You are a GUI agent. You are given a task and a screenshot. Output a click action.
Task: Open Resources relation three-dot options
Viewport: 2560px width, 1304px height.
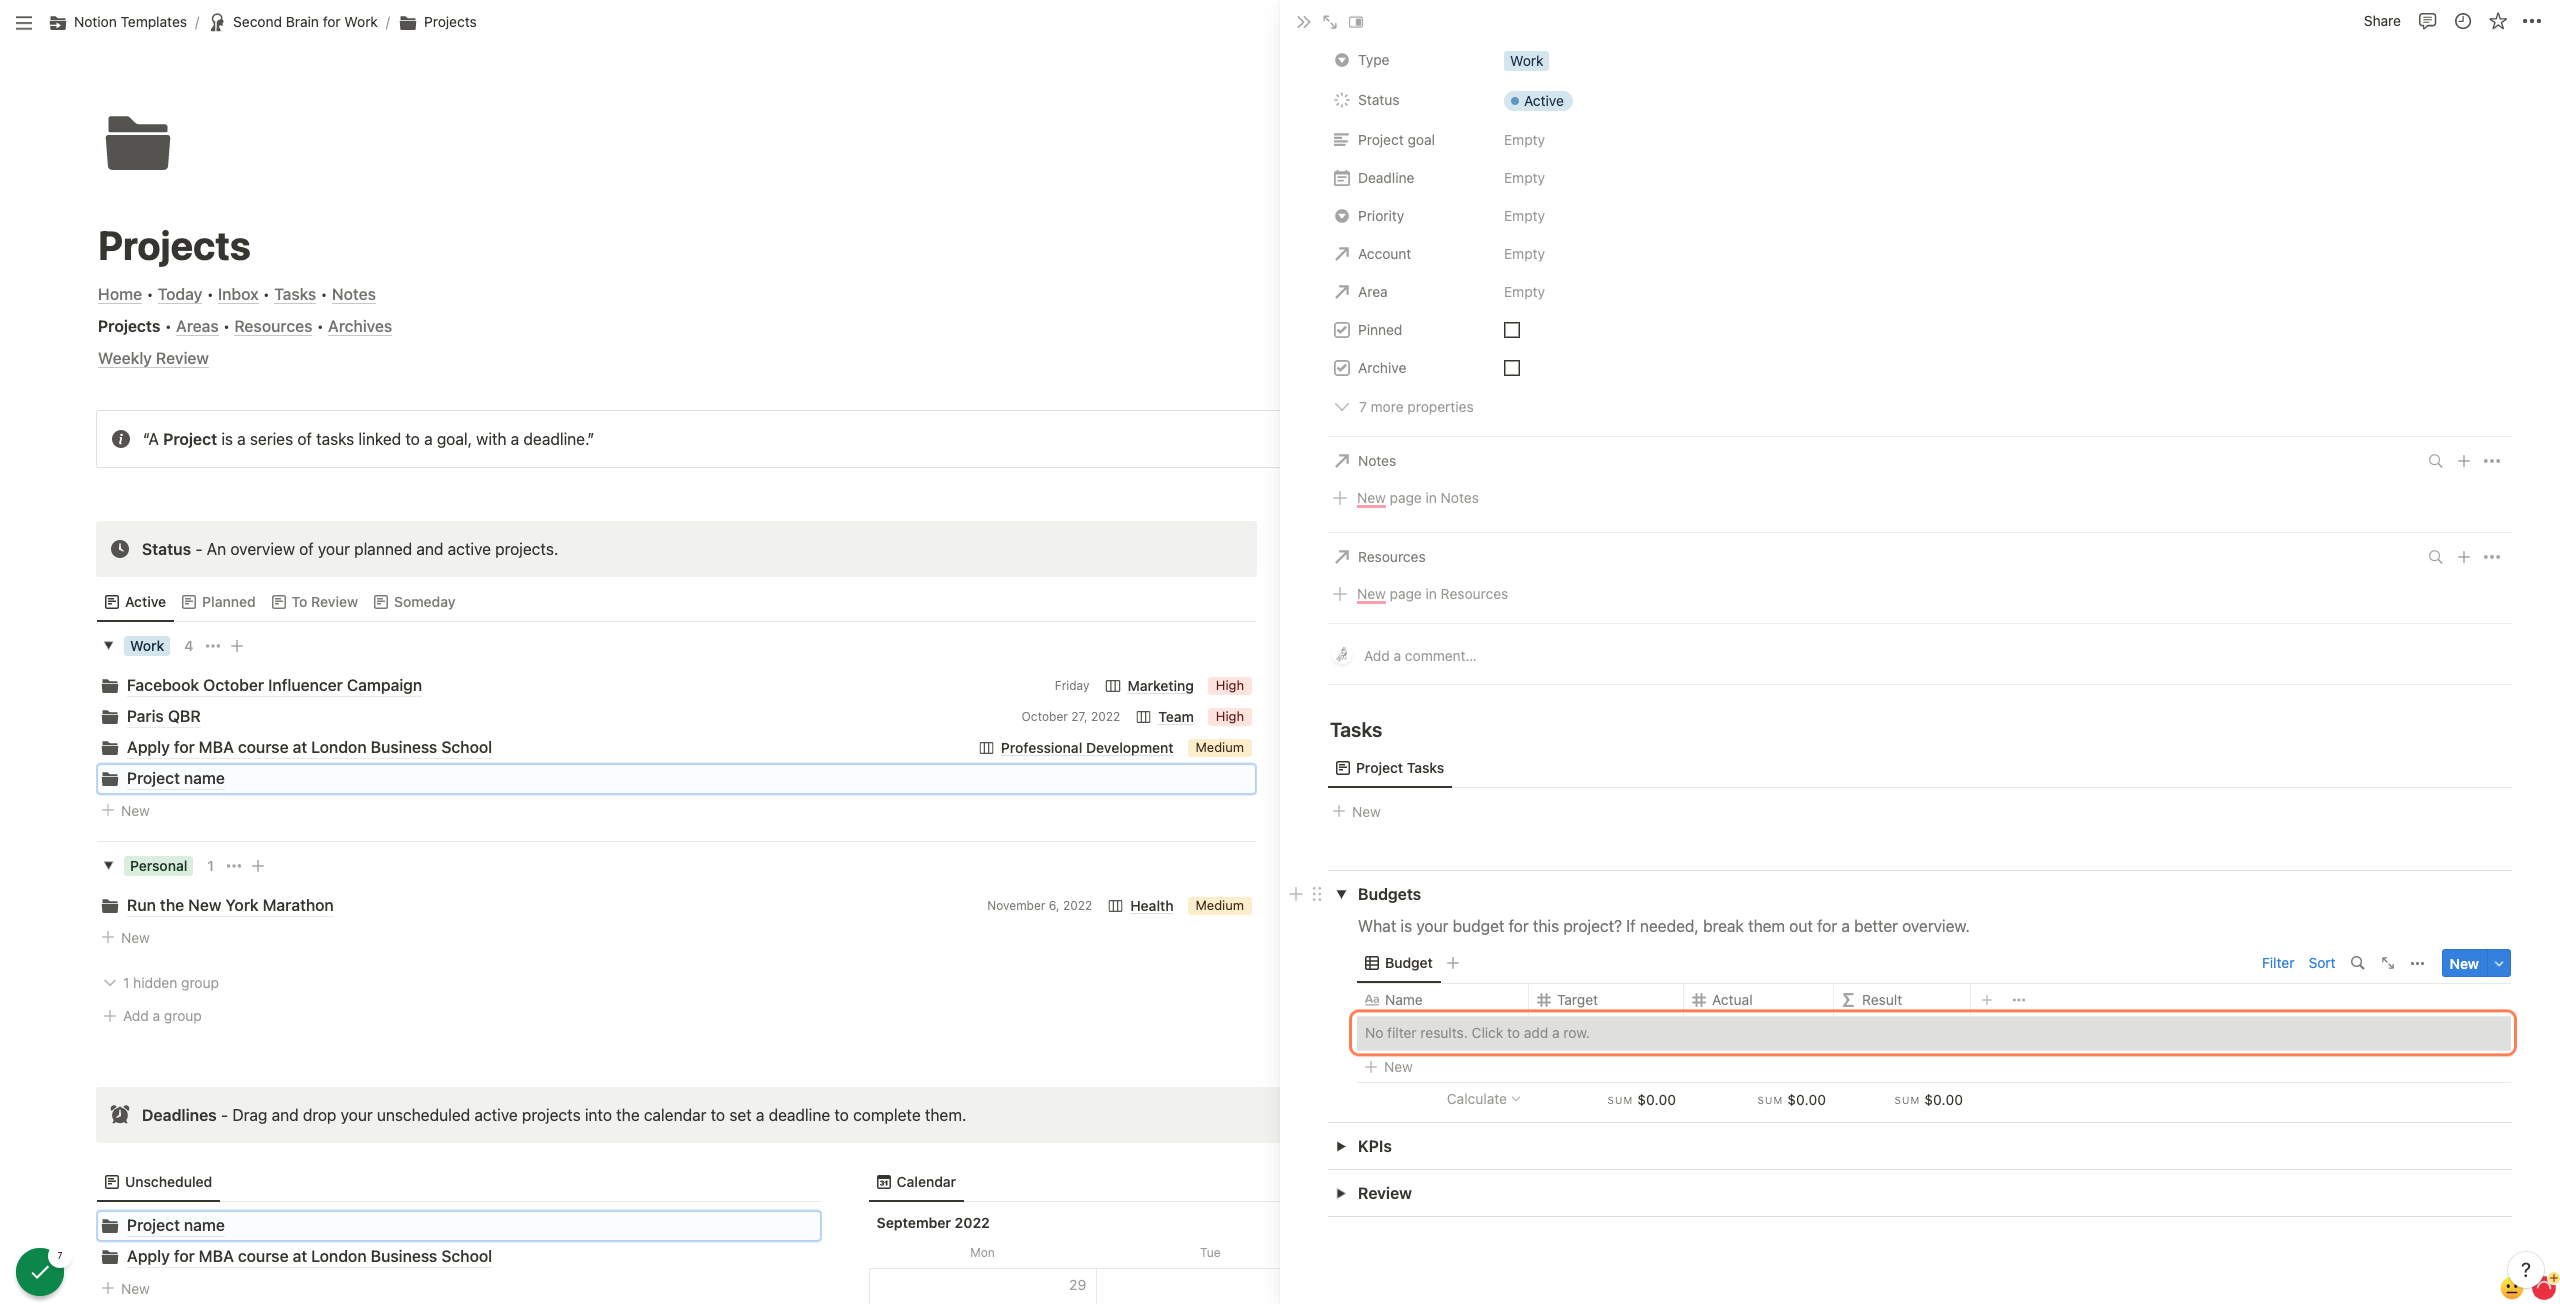point(2492,557)
